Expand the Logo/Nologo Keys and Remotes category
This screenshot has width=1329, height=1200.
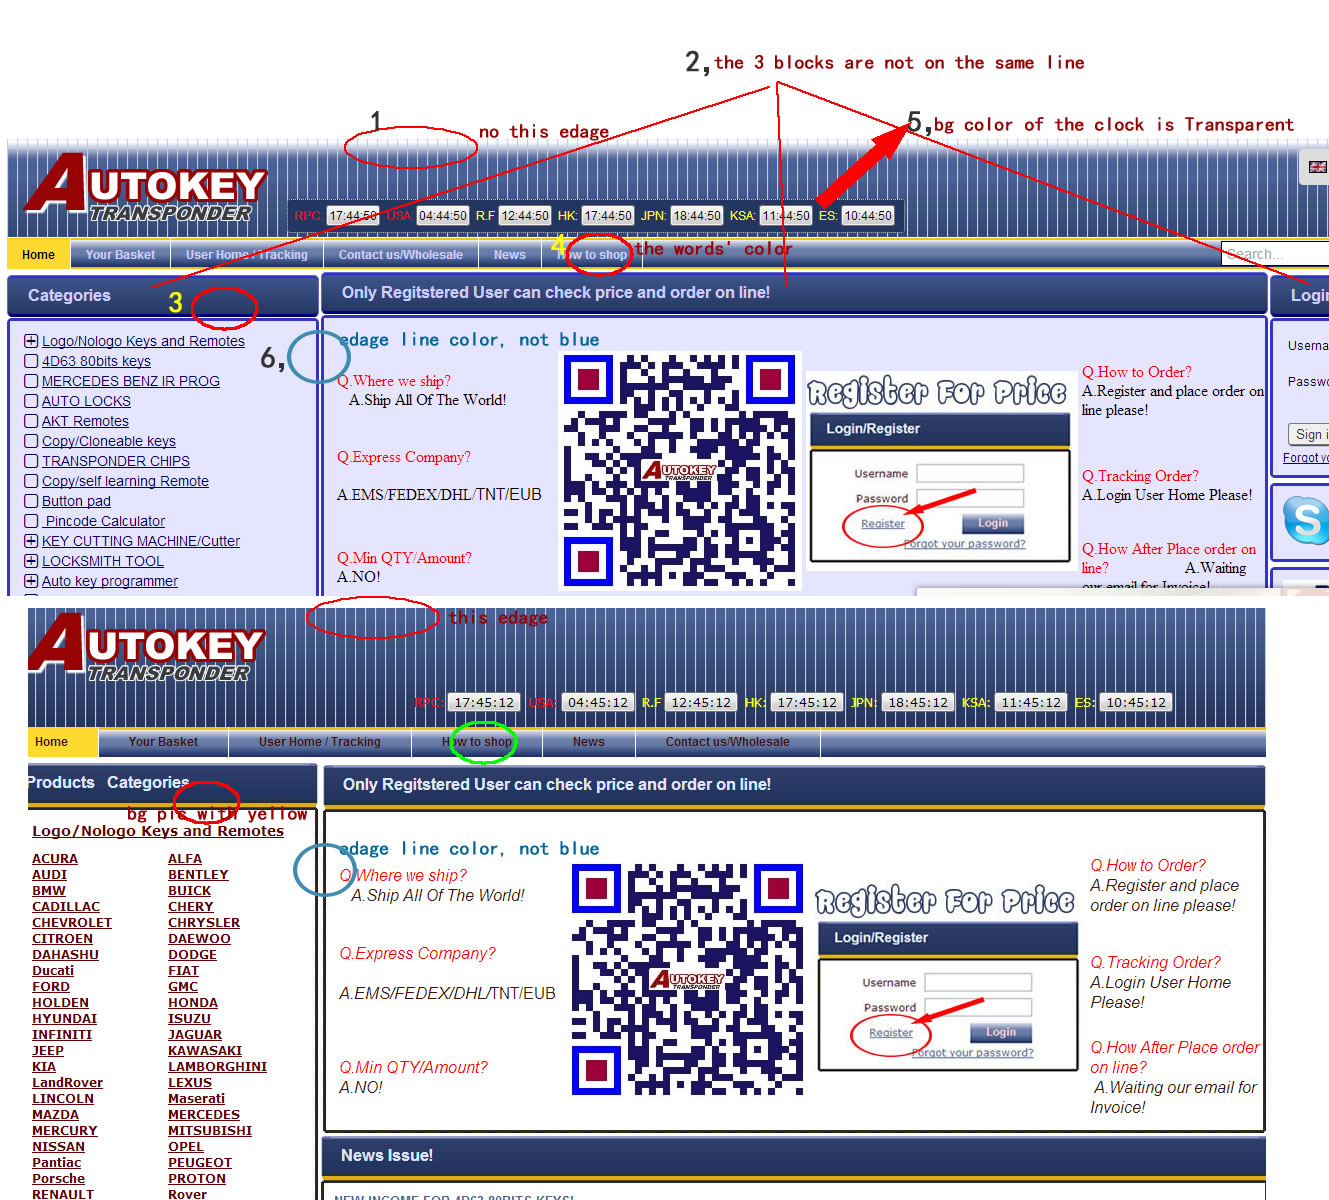pos(31,341)
